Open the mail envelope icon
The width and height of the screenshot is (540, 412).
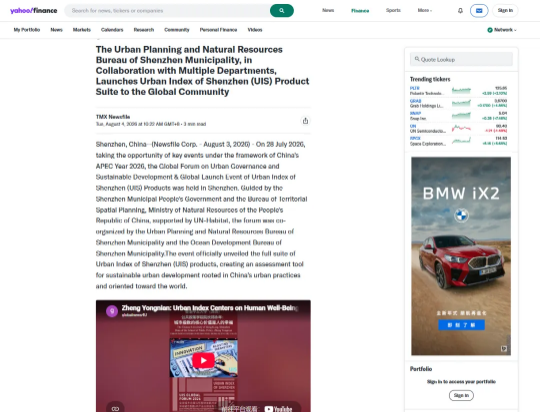(479, 11)
